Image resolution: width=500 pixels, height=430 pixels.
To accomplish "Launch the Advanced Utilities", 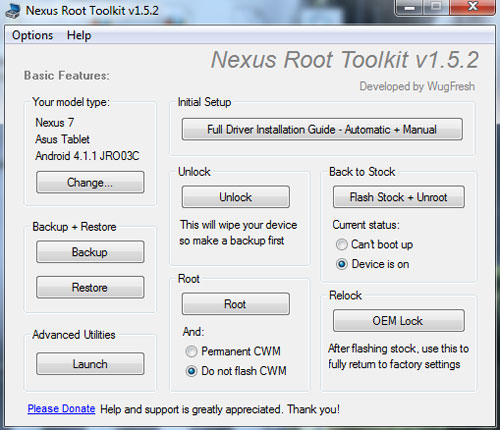I will pyautogui.click(x=90, y=364).
